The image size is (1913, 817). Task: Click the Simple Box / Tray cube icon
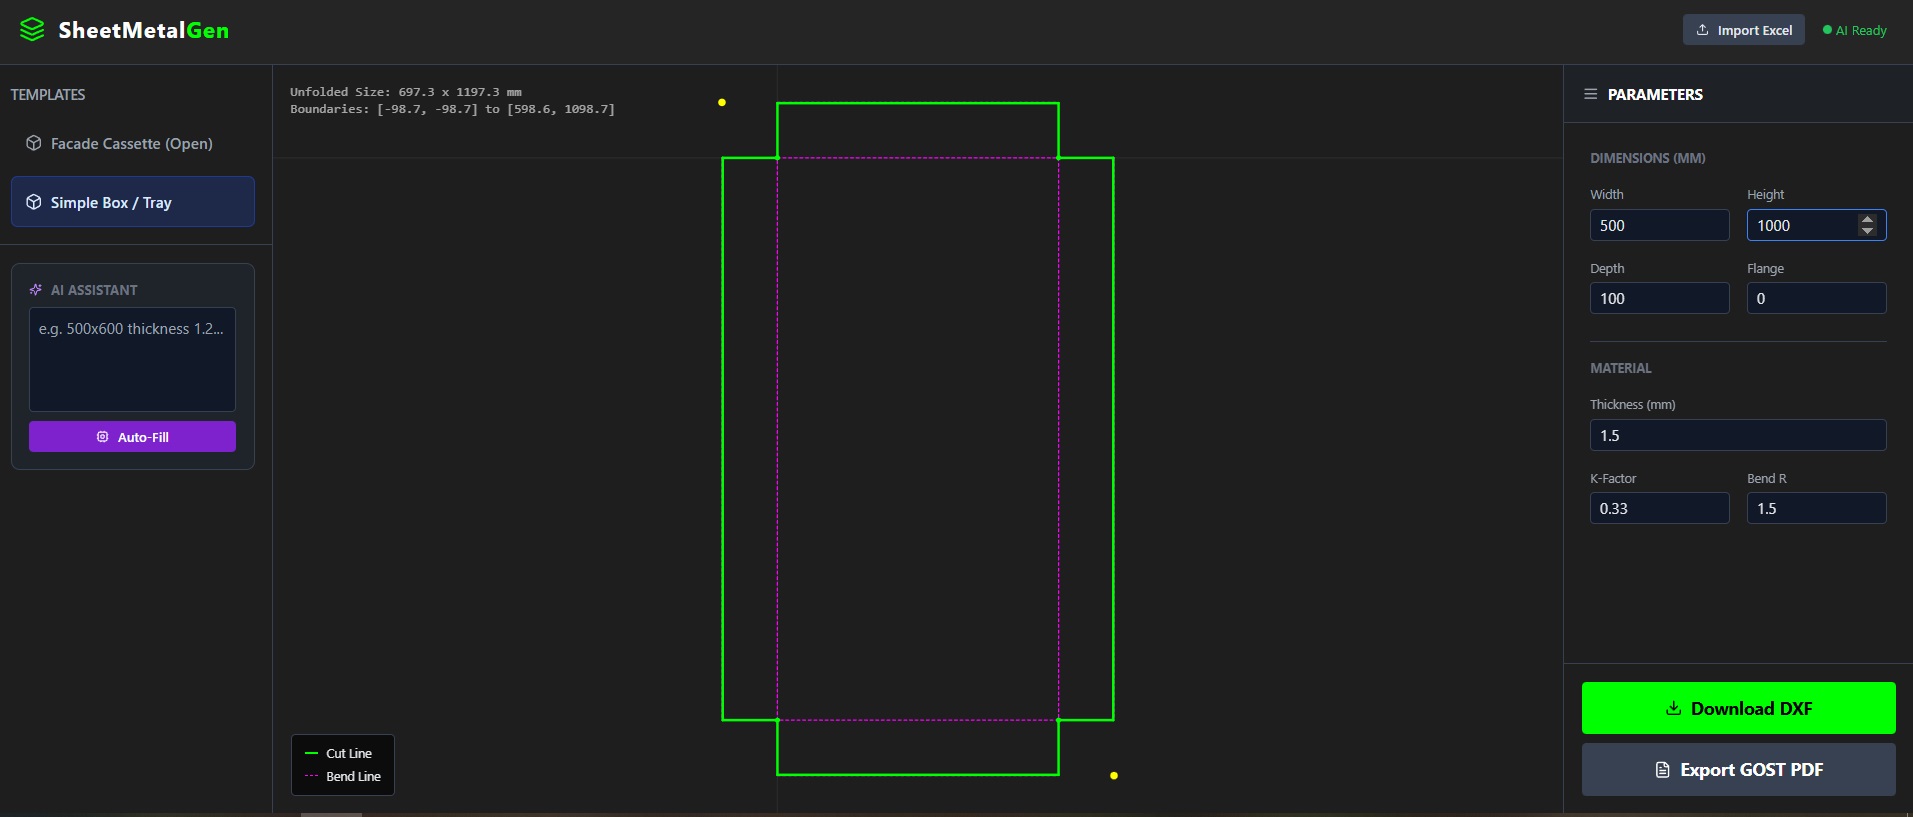[x=34, y=202]
